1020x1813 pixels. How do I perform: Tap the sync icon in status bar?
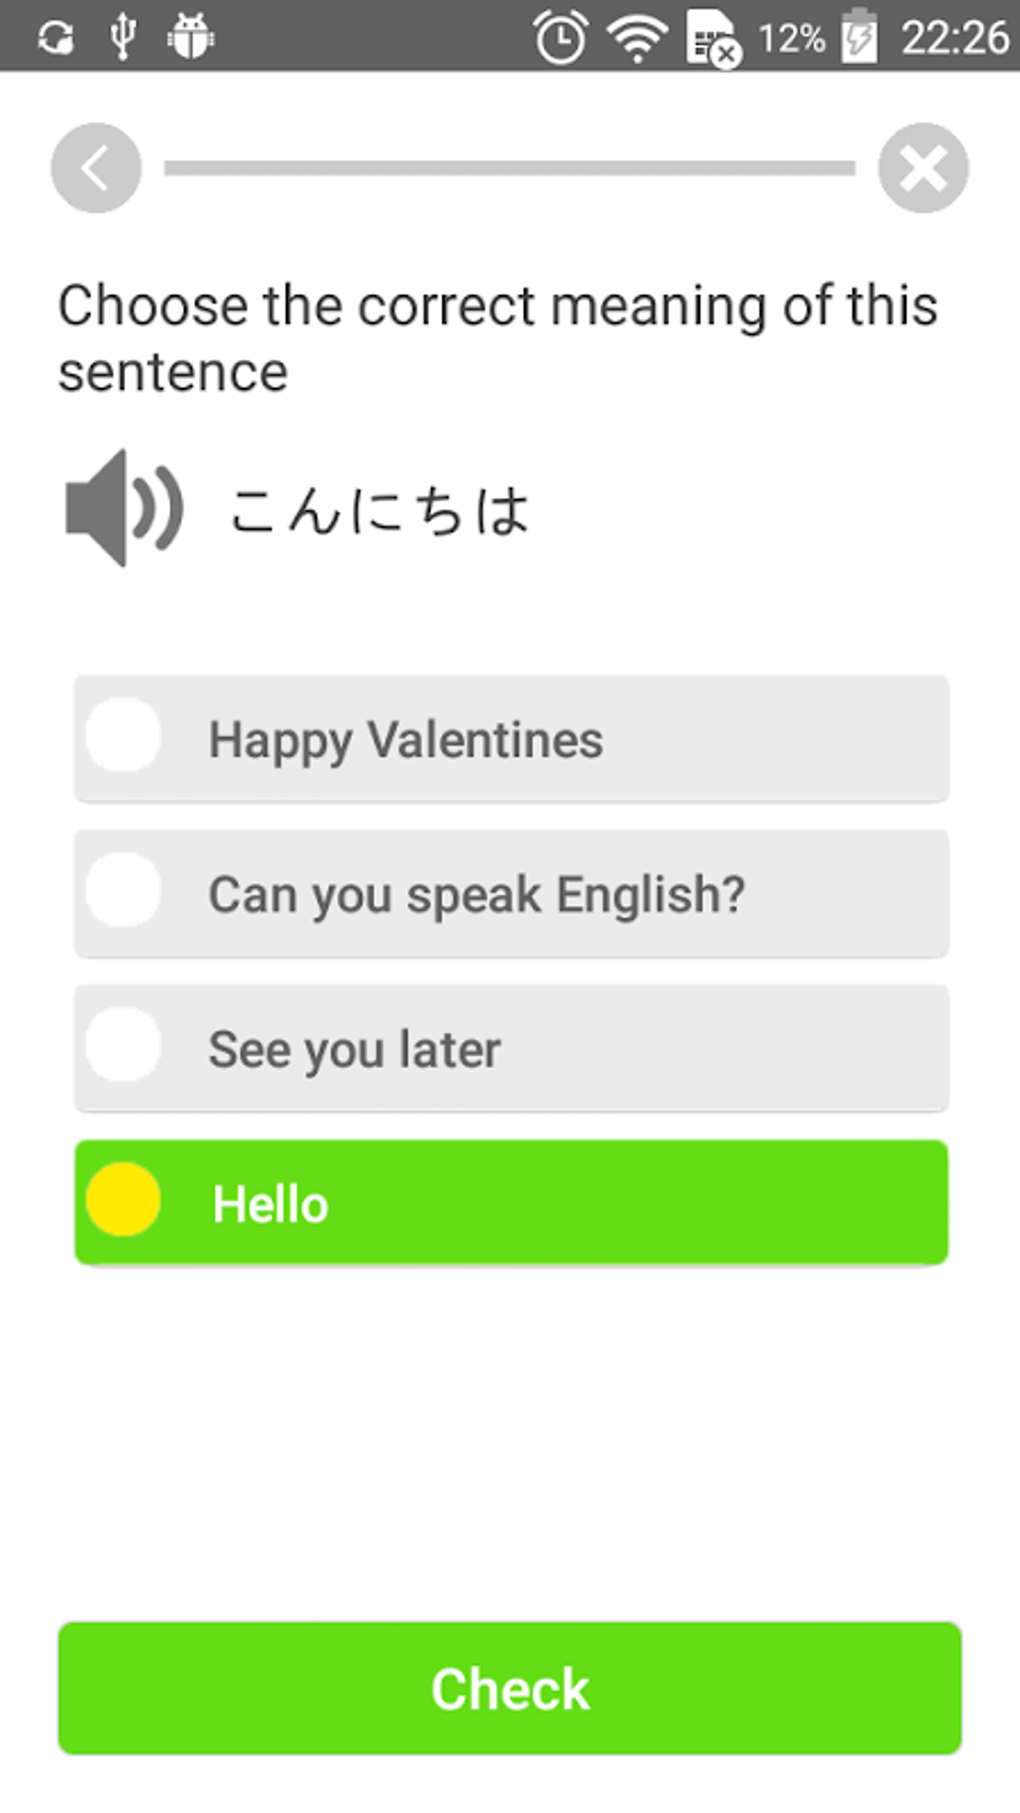pos(55,39)
